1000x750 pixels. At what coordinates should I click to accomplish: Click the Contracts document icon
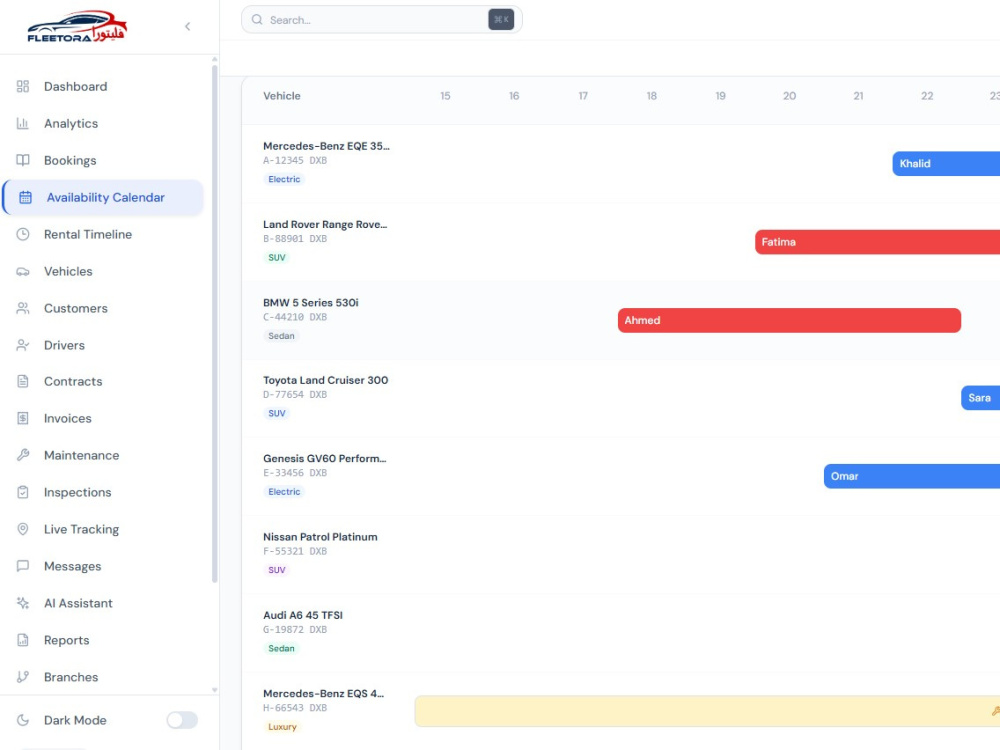pos(23,381)
